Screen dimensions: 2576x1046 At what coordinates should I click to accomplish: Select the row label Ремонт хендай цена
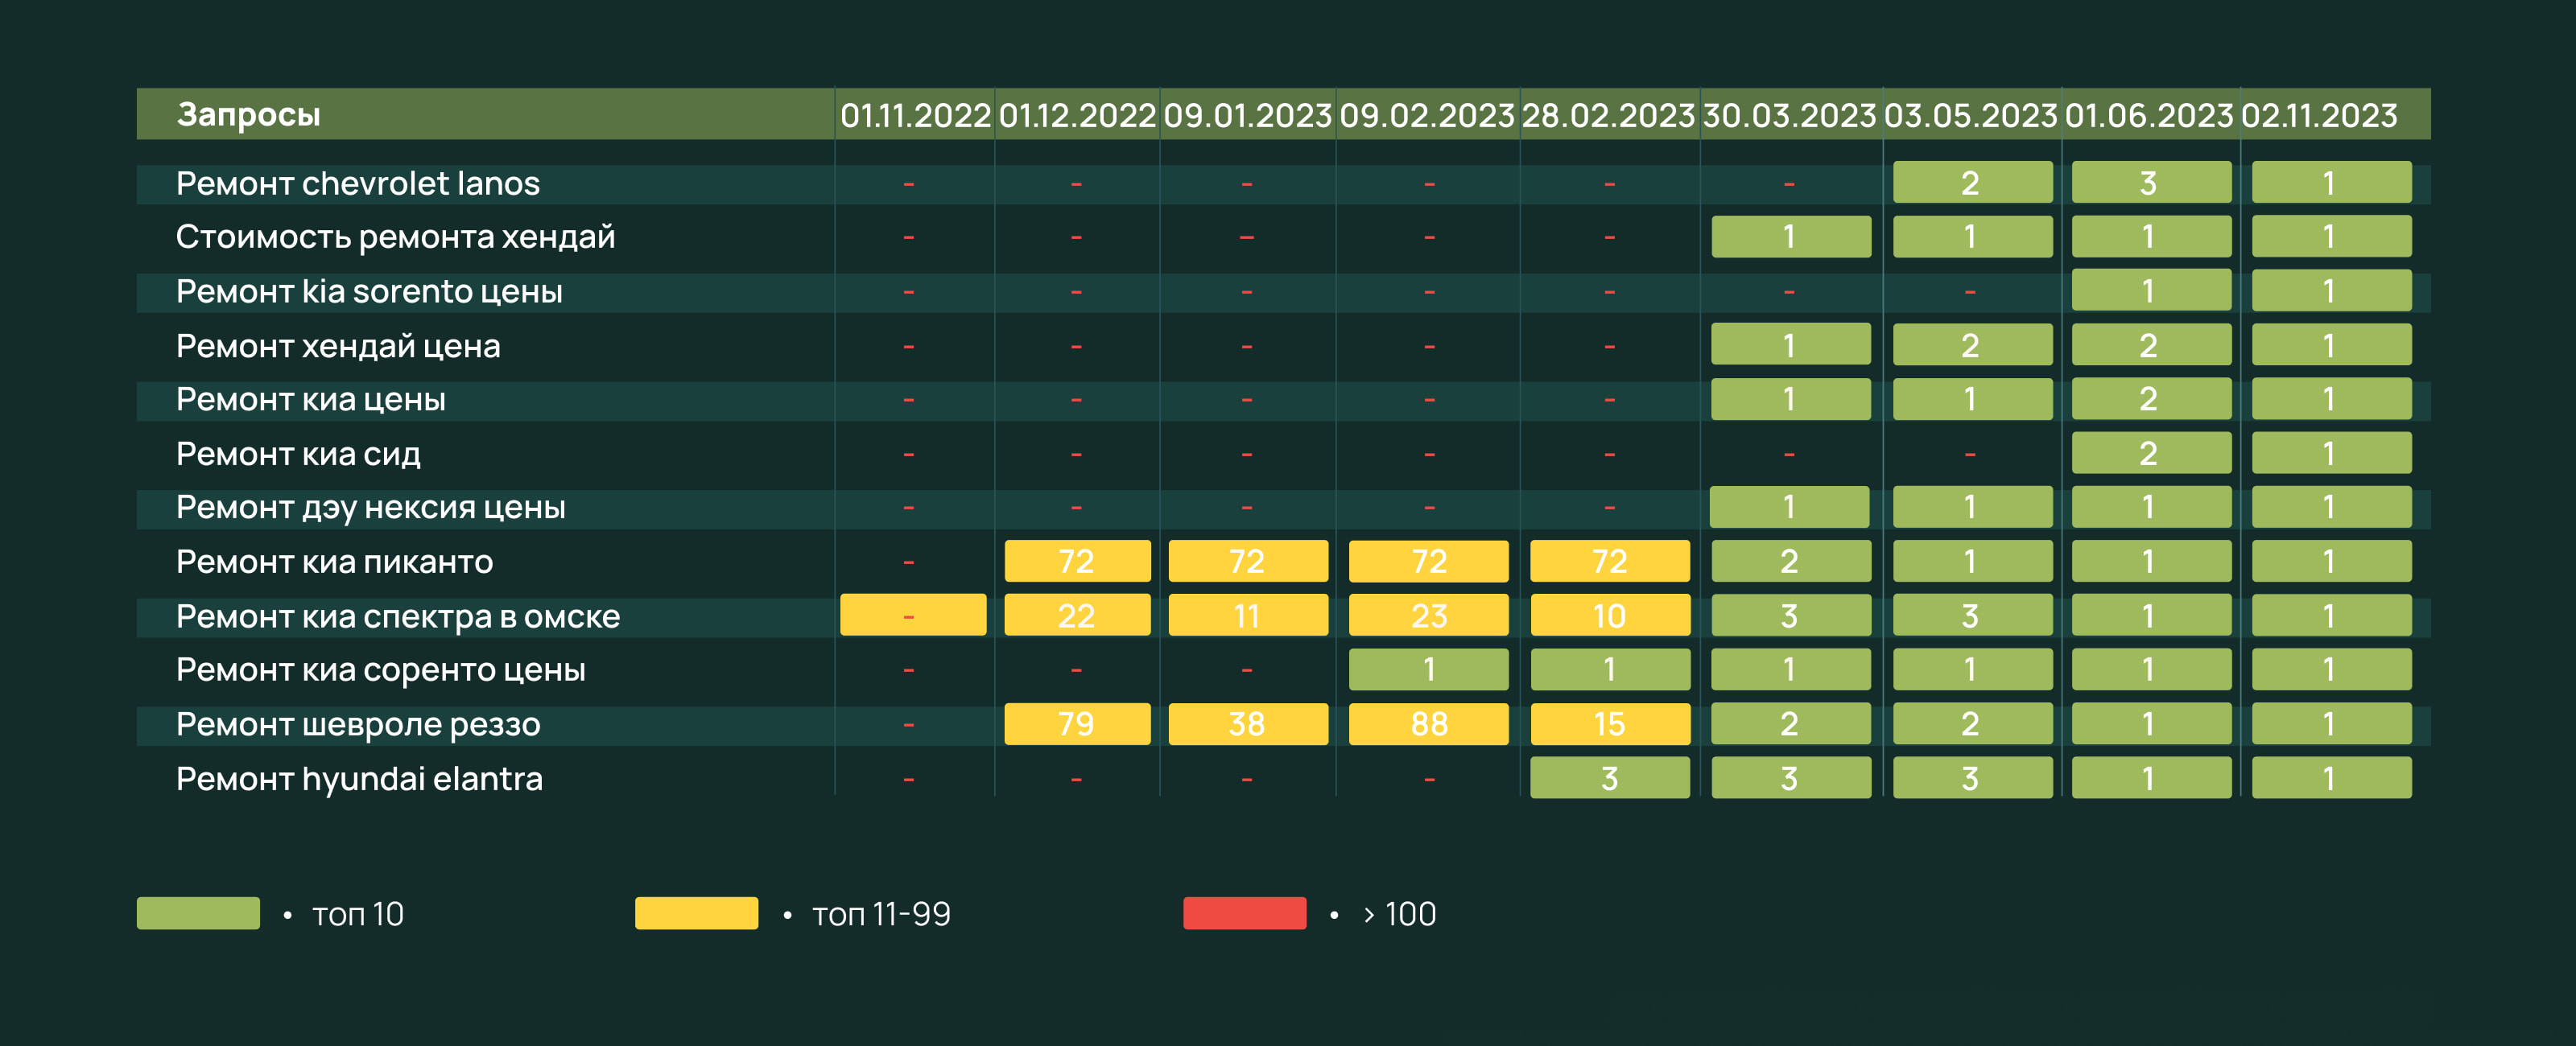pos(338,346)
